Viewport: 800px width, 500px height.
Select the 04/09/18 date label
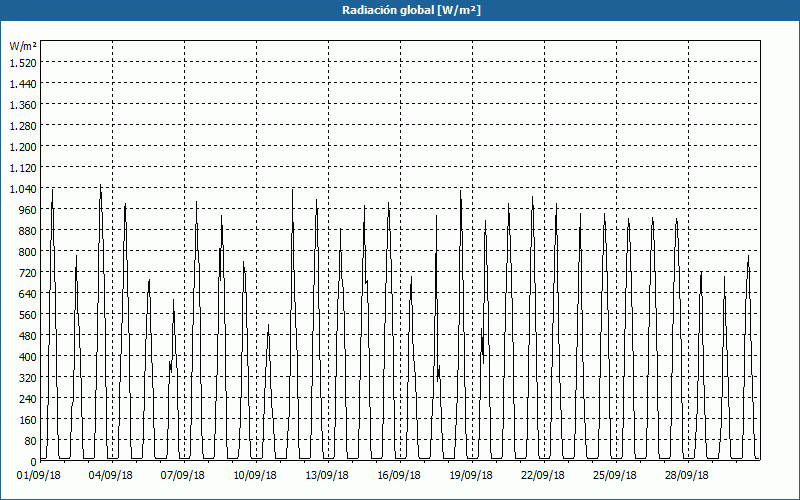[111, 476]
